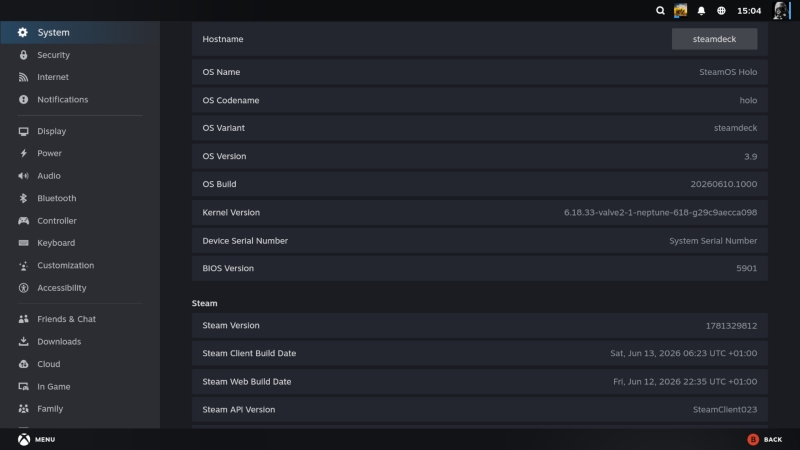Click the Steam section heading
Screen dimensions: 800x450
point(205,303)
